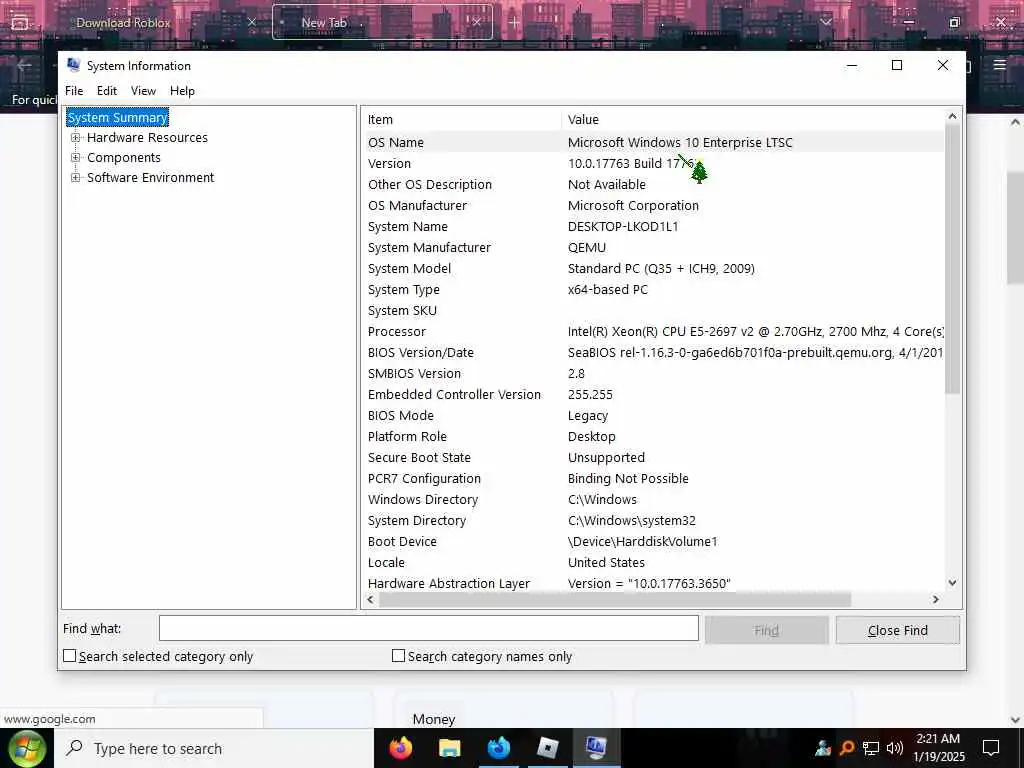Open Roblox from the taskbar
The width and height of the screenshot is (1024, 768).
click(x=547, y=748)
